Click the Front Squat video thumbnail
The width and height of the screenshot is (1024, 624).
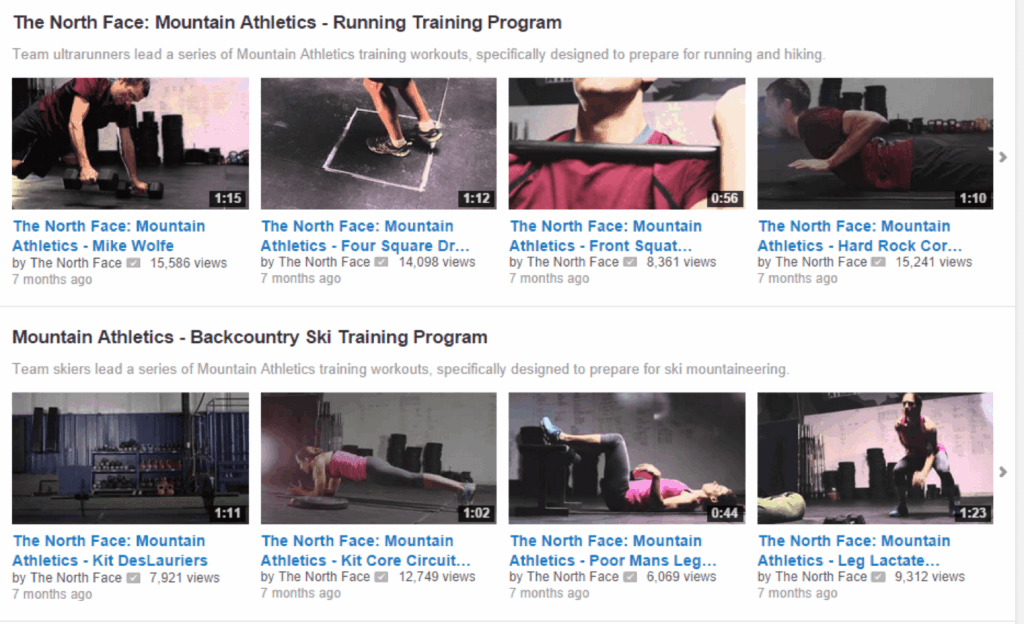[x=627, y=144]
